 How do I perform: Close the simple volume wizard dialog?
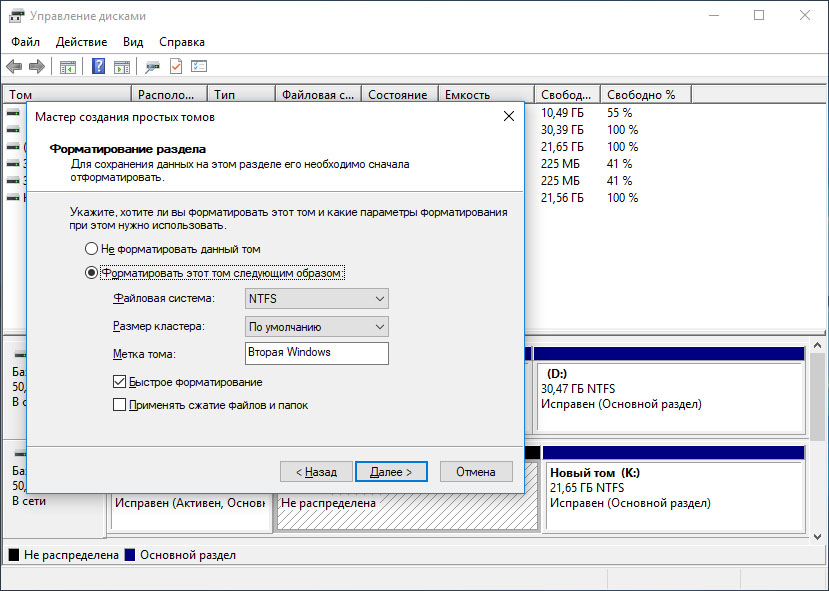509,116
